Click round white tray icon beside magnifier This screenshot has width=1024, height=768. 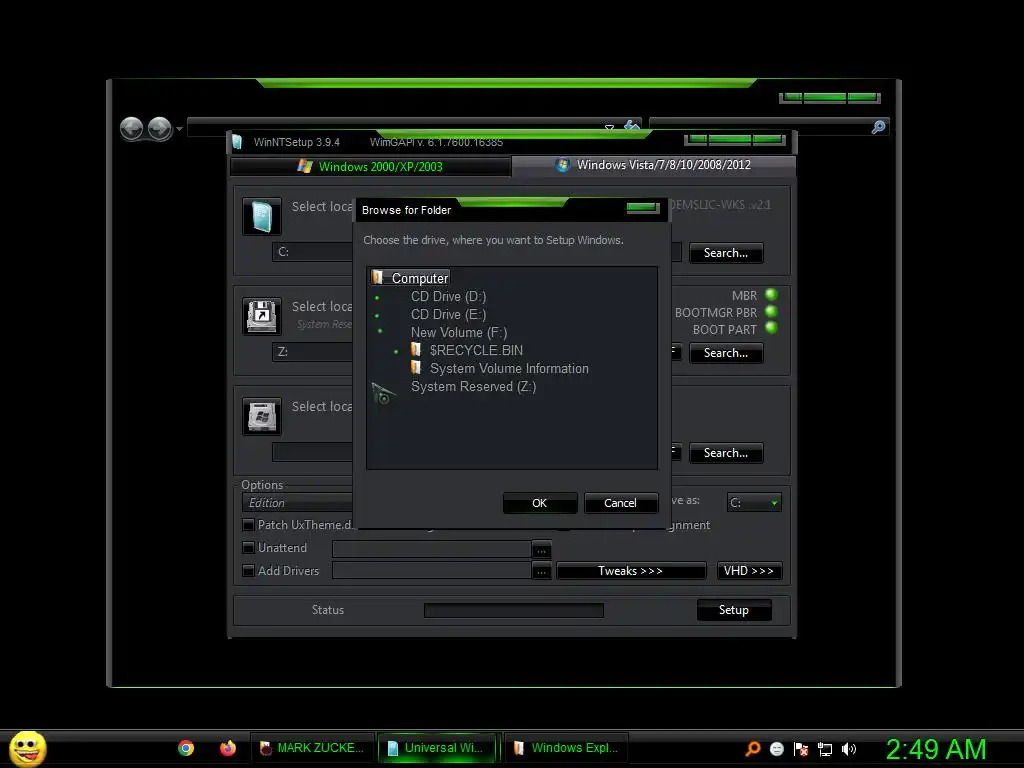click(776, 749)
